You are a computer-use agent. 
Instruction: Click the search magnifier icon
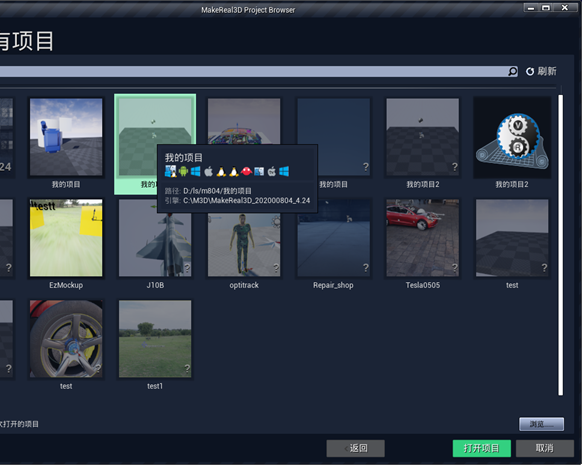(x=513, y=71)
